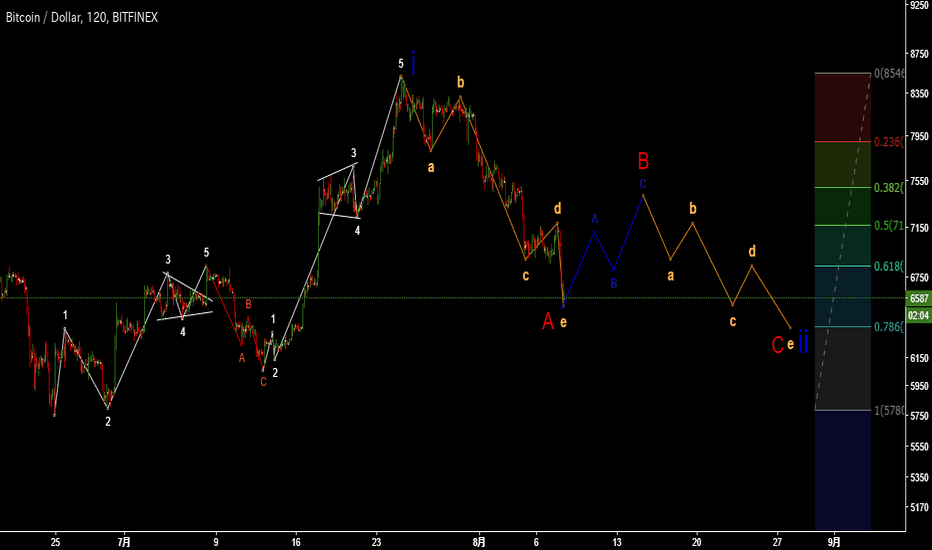Select the 7月 month label on time axis
The height and width of the screenshot is (550, 932).
click(x=124, y=542)
